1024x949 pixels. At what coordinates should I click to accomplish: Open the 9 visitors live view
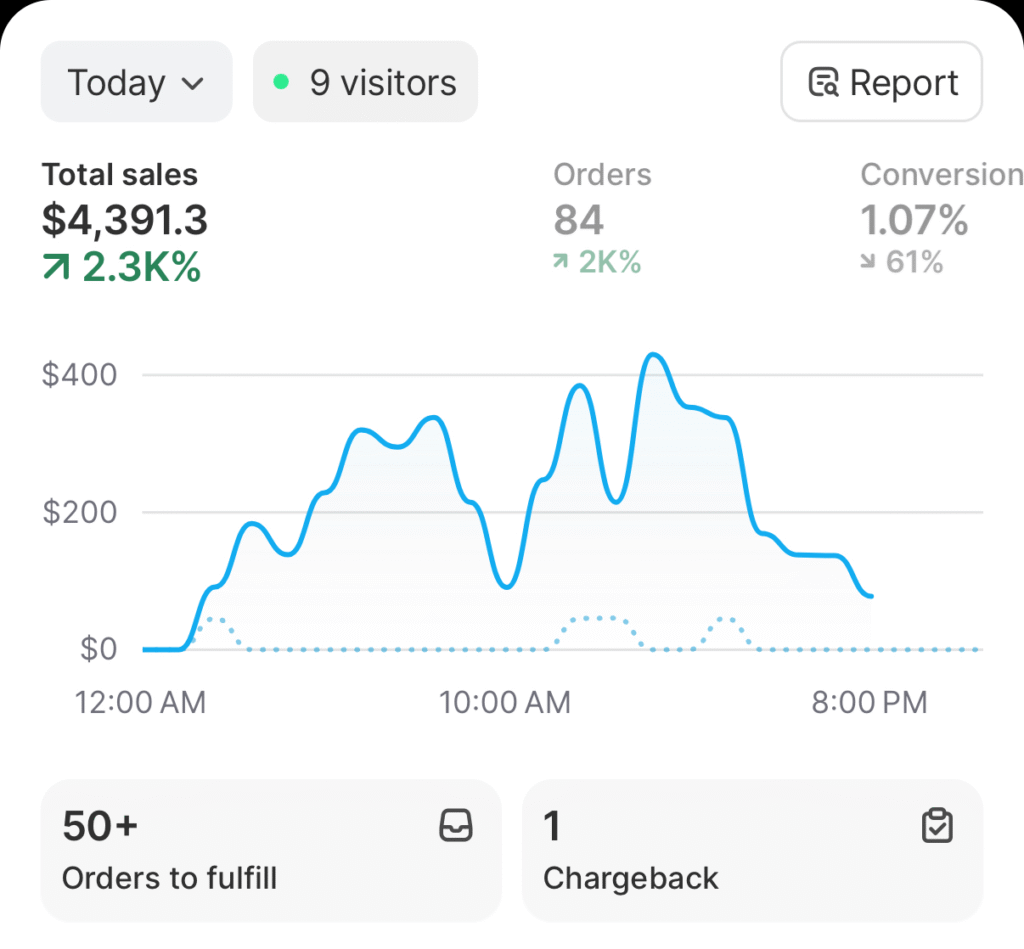click(366, 82)
